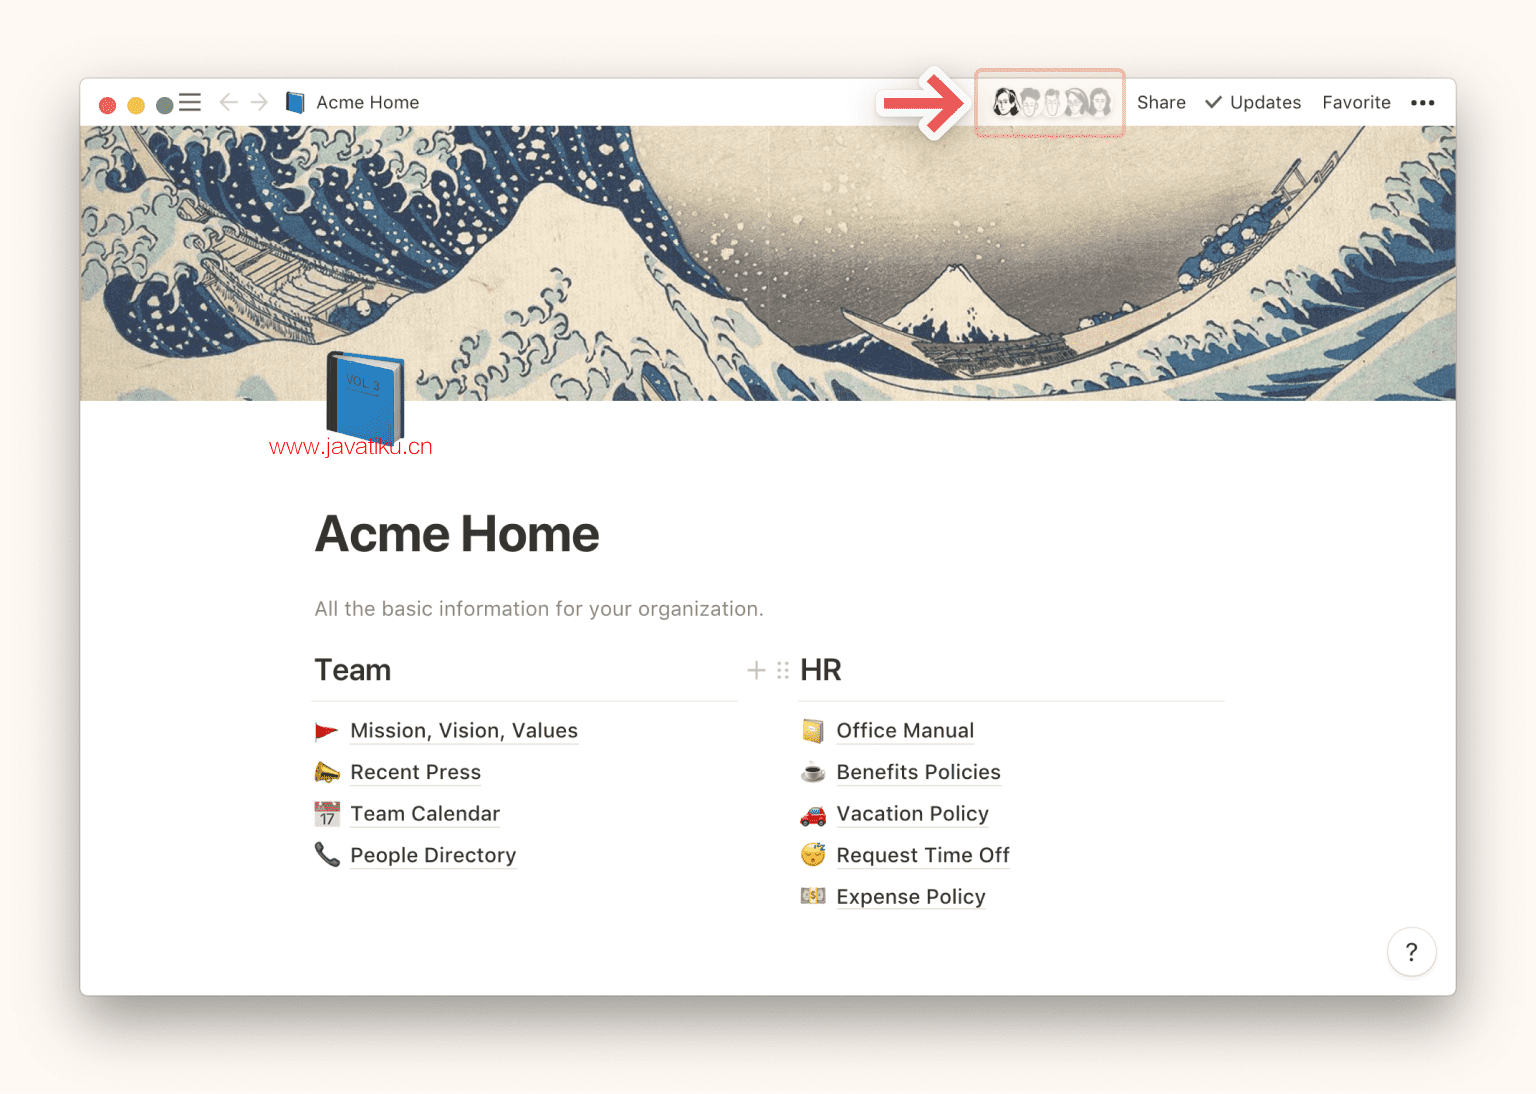
Task: Open the Recent Press page
Action: click(x=416, y=772)
